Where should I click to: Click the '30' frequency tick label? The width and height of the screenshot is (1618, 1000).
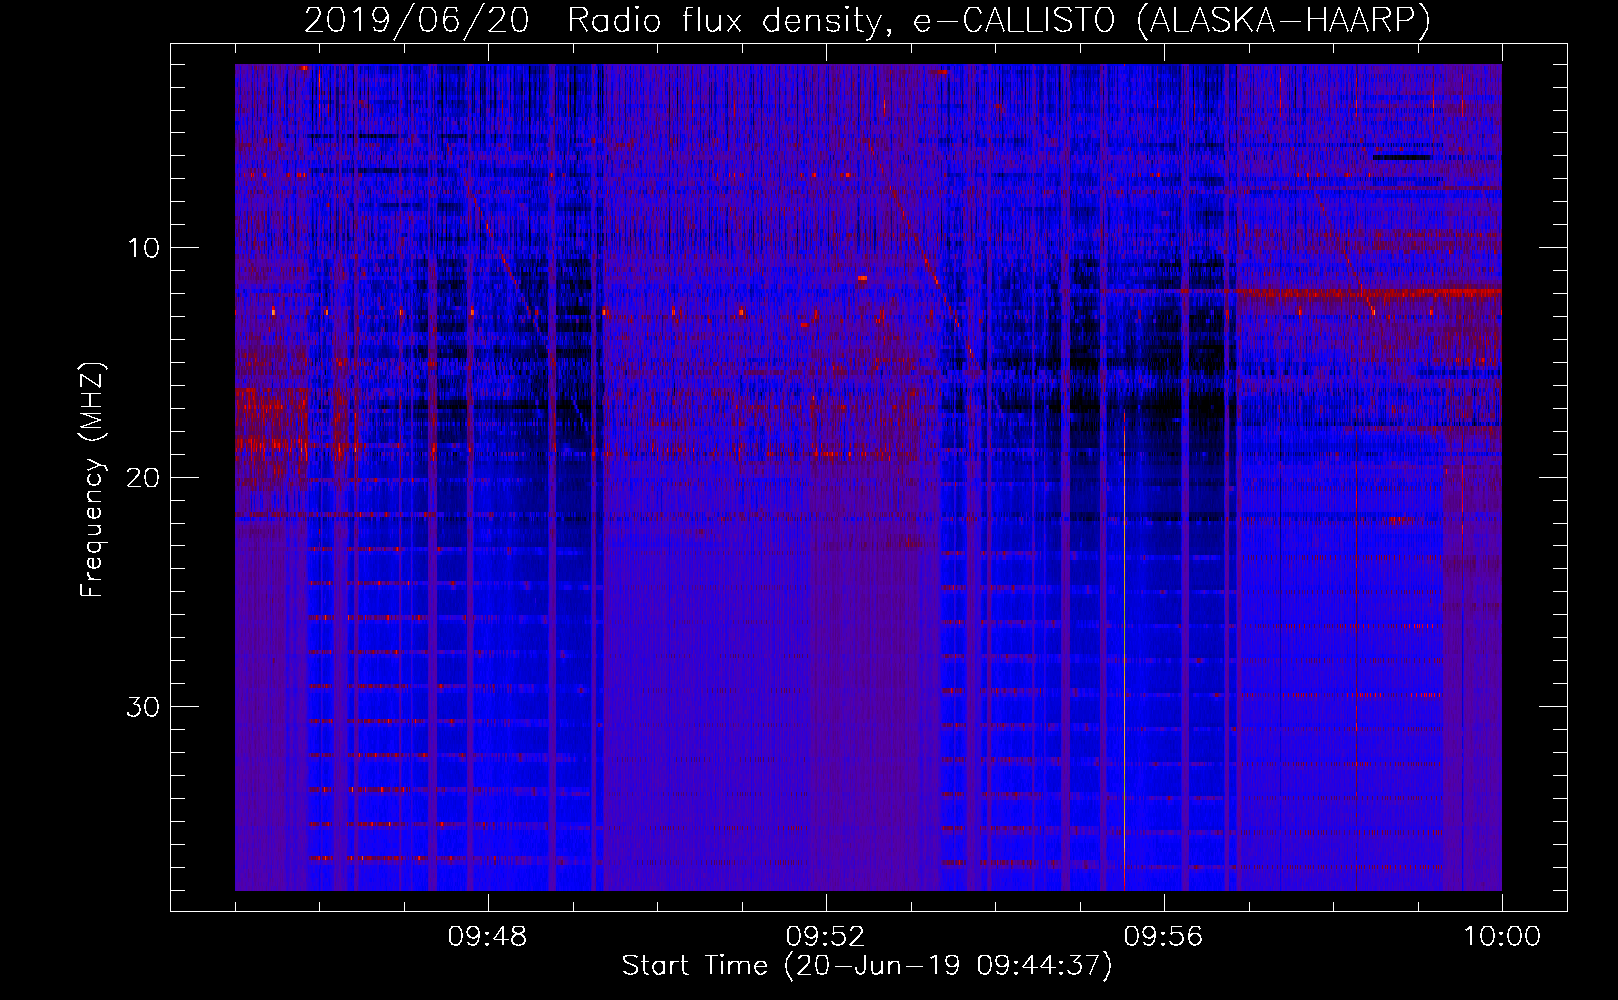pyautogui.click(x=144, y=707)
